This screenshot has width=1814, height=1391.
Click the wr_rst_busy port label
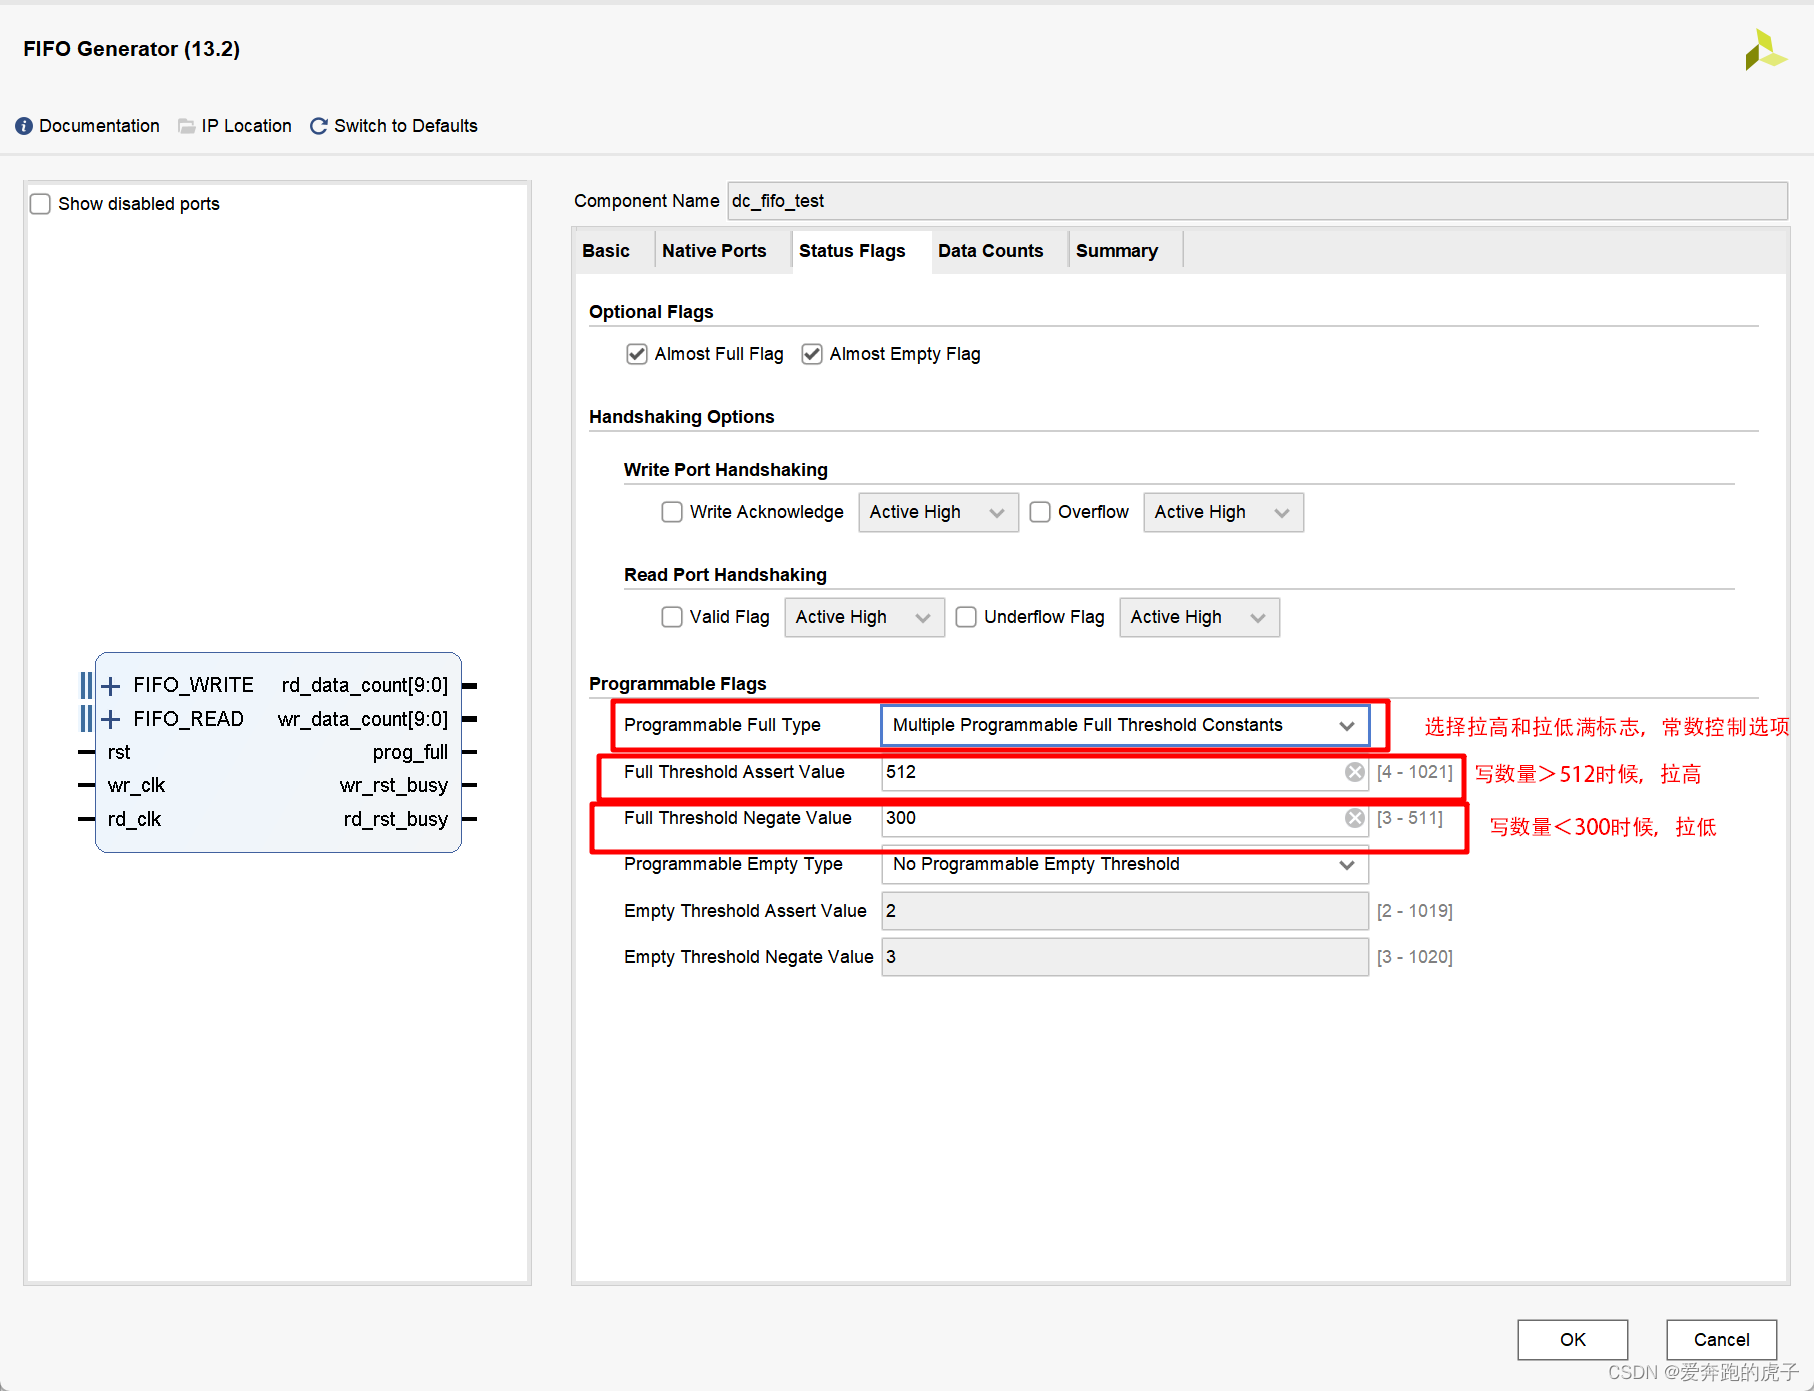394,785
